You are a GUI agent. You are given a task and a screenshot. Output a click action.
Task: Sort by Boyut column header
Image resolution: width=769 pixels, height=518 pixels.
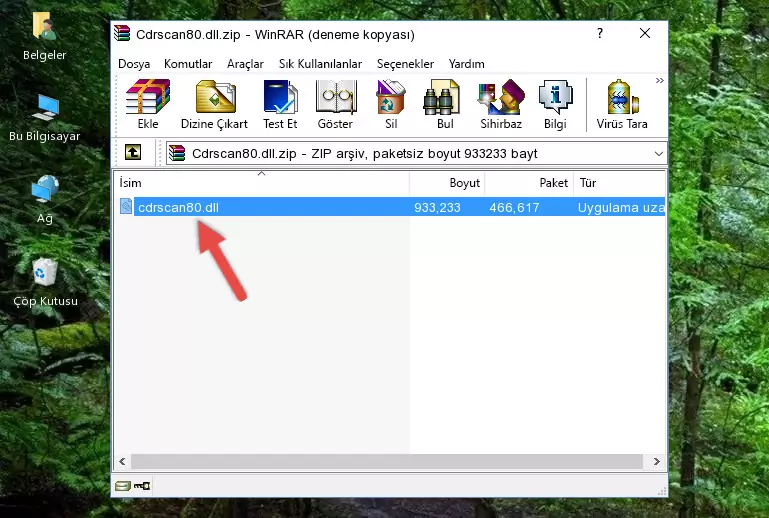click(x=447, y=183)
